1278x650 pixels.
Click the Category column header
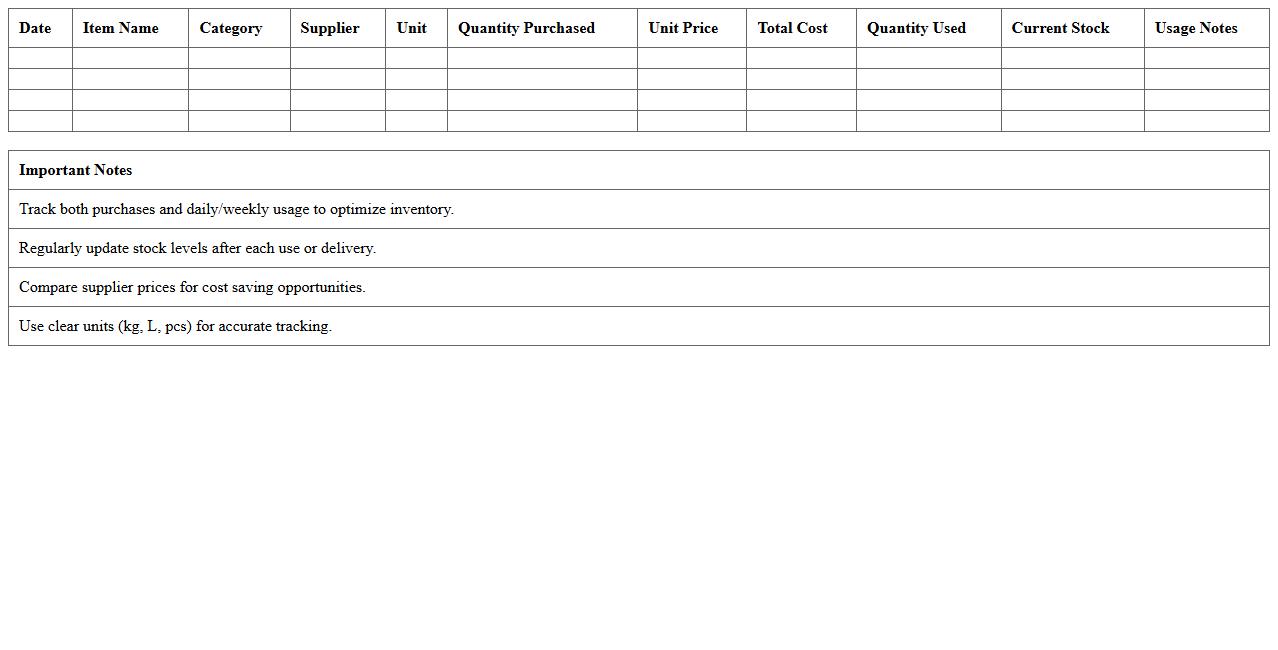231,28
